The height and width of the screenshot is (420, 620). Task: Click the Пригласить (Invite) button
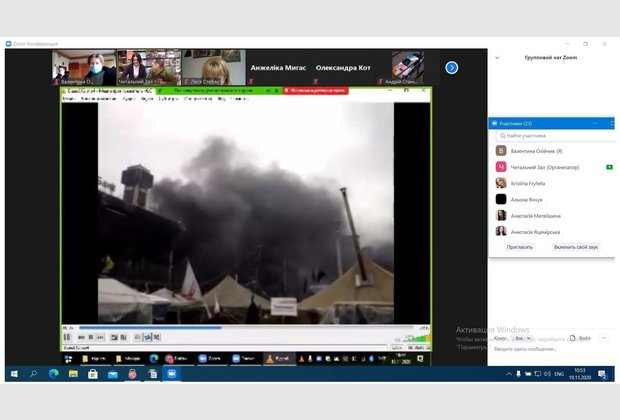click(x=520, y=246)
